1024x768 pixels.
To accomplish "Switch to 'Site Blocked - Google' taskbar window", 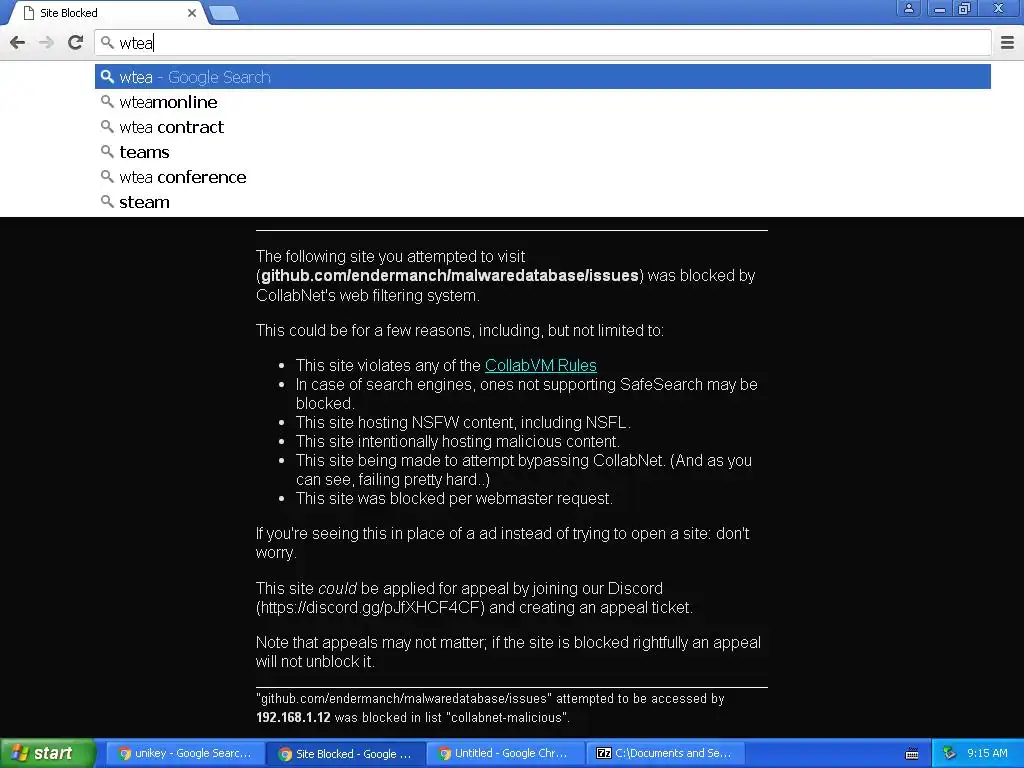I will [x=346, y=754].
